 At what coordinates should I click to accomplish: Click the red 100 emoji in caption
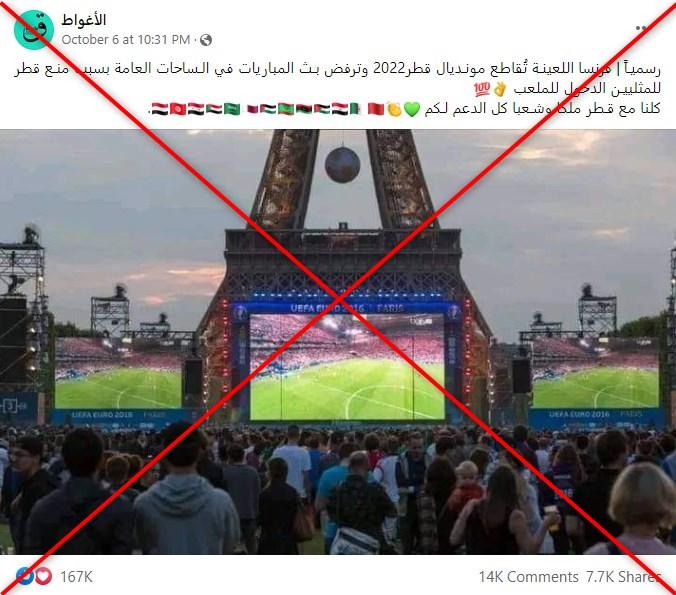(x=482, y=89)
